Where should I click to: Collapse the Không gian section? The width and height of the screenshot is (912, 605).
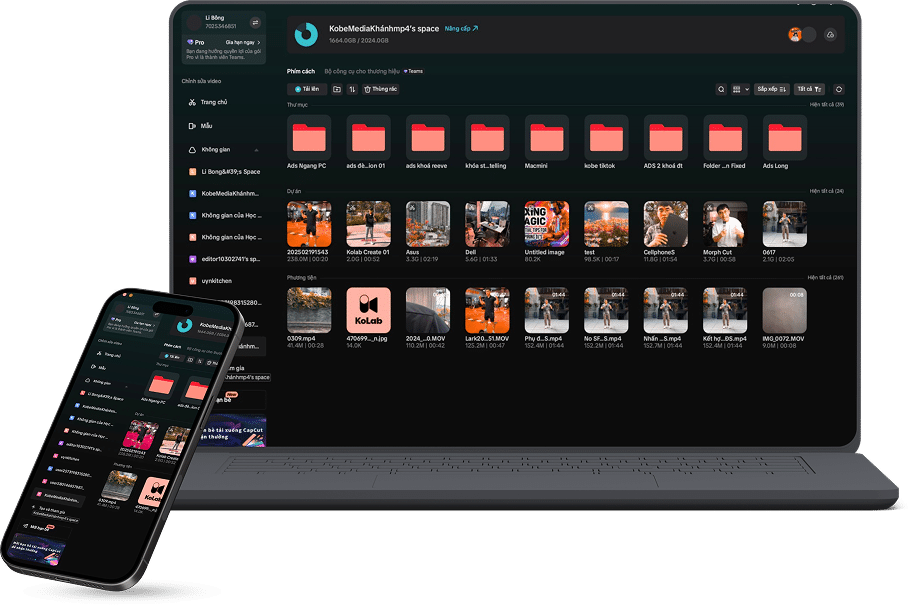pos(257,149)
